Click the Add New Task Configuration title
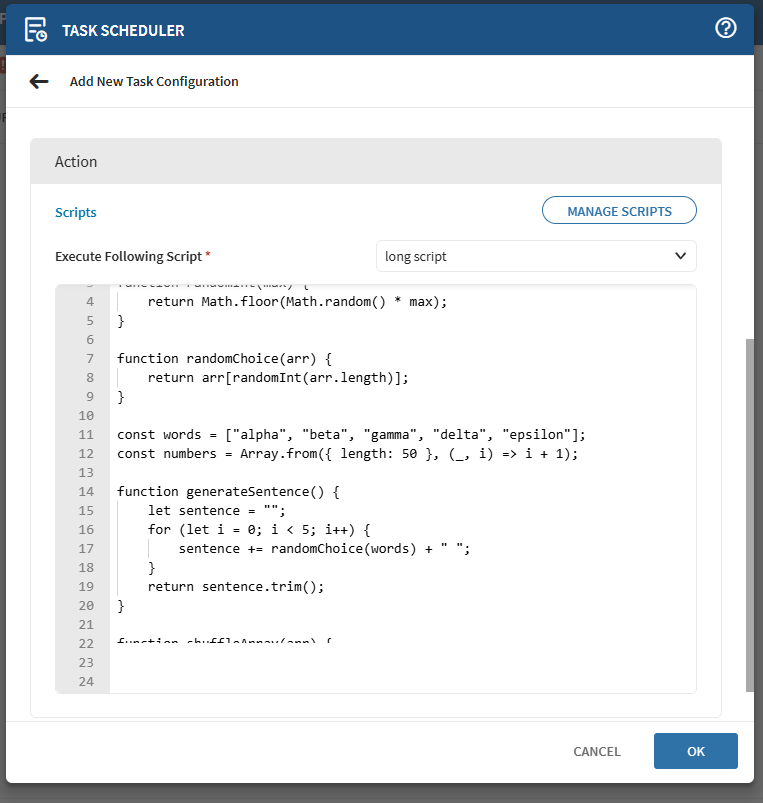The image size is (763, 803). click(x=154, y=81)
